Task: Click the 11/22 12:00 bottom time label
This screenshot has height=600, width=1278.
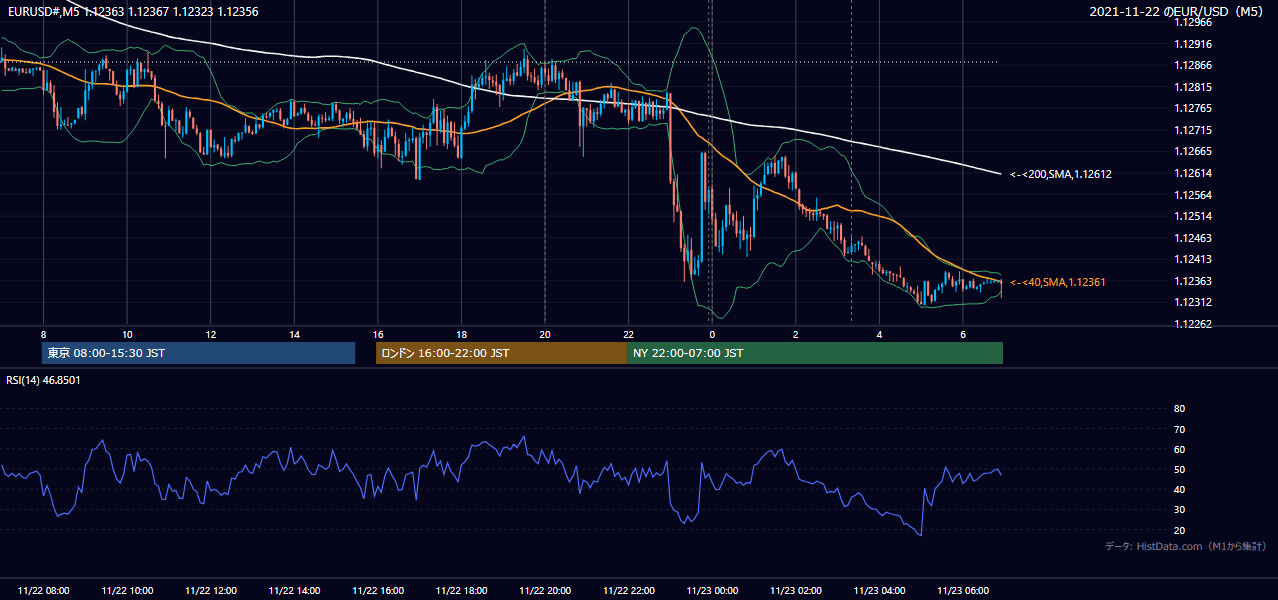Action: [211, 591]
